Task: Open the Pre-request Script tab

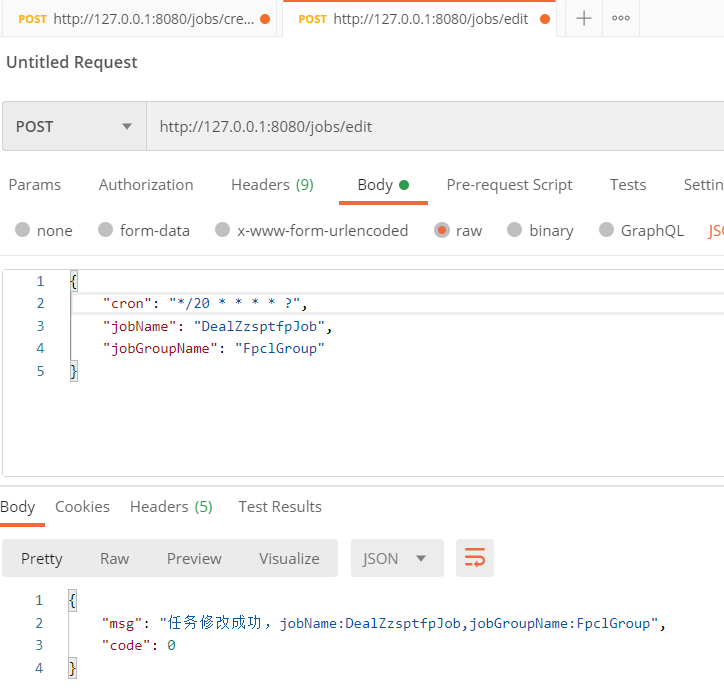Action: [x=509, y=185]
